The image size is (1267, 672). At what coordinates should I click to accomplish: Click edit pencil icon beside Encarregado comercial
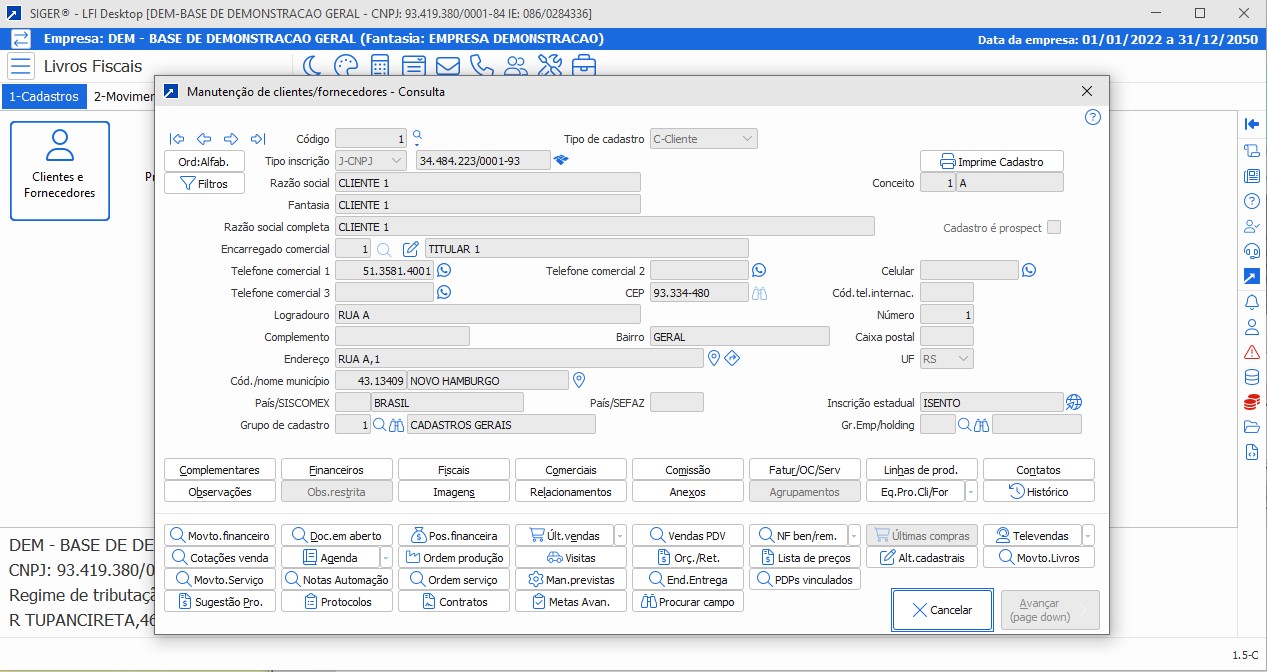point(410,248)
